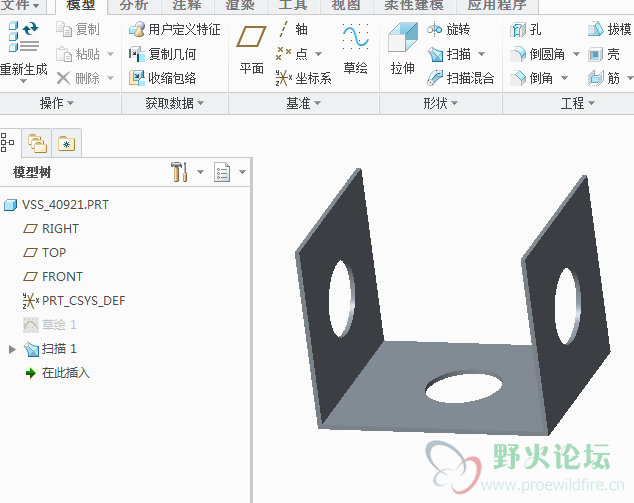Expand the Sweep 1 (扫描 1) tree node
This screenshot has height=503, width=634.
12,349
